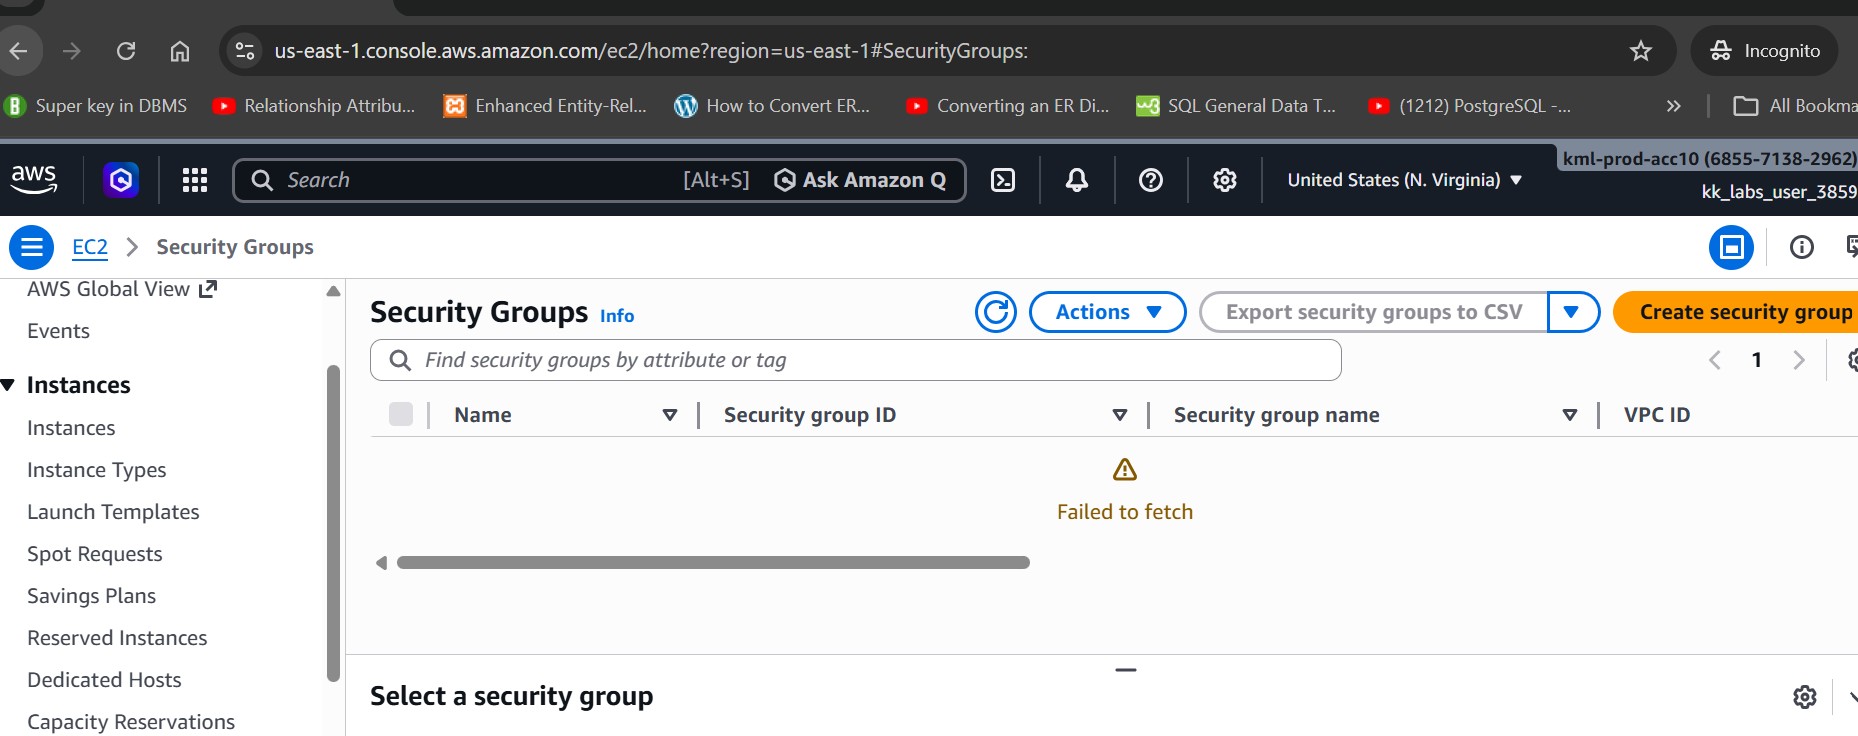
Task: Open the All Bookmarks folder
Action: (1795, 106)
